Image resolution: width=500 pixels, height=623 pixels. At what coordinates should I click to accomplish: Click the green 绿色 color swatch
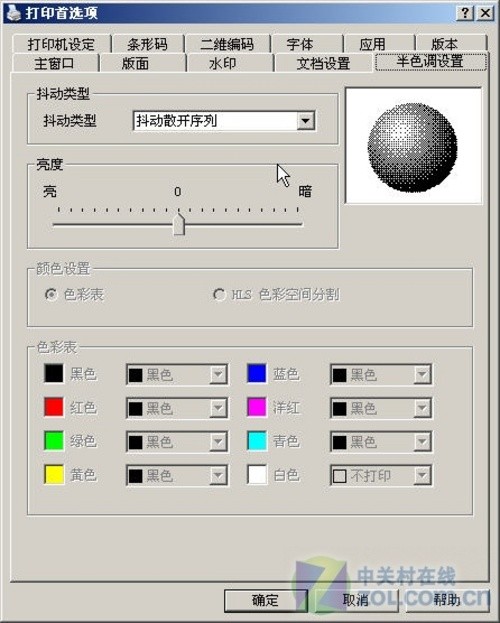click(x=54, y=441)
